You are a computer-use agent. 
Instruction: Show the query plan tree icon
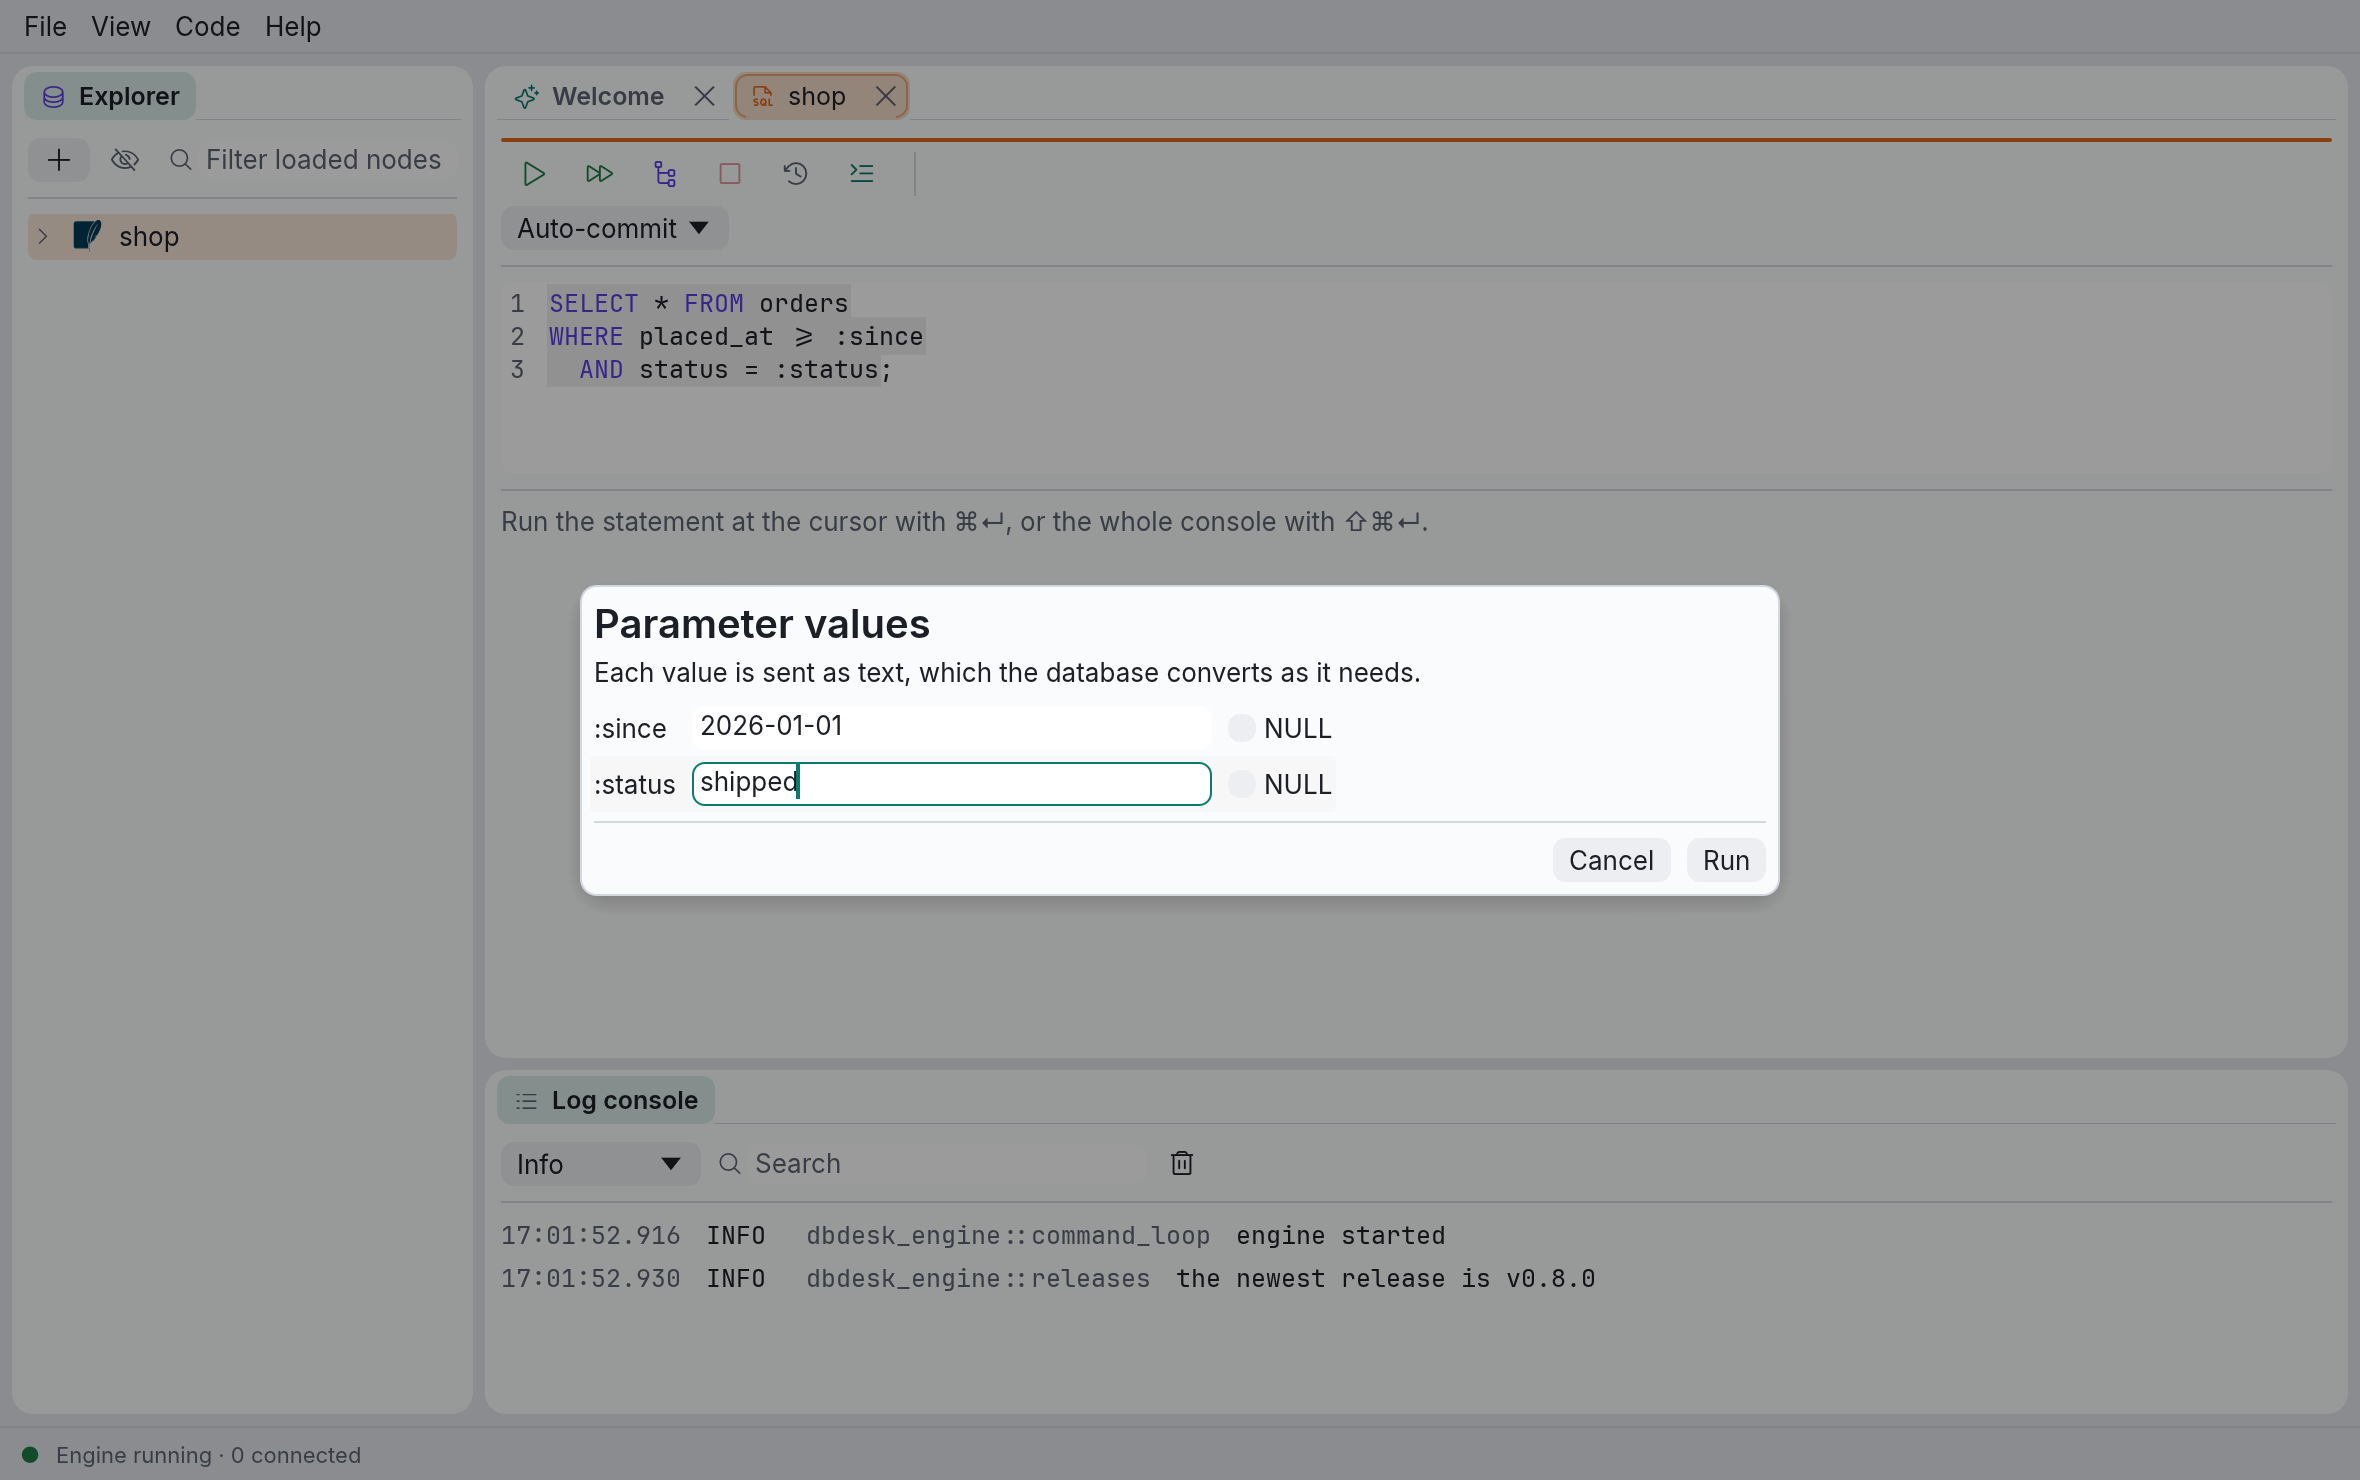665,174
